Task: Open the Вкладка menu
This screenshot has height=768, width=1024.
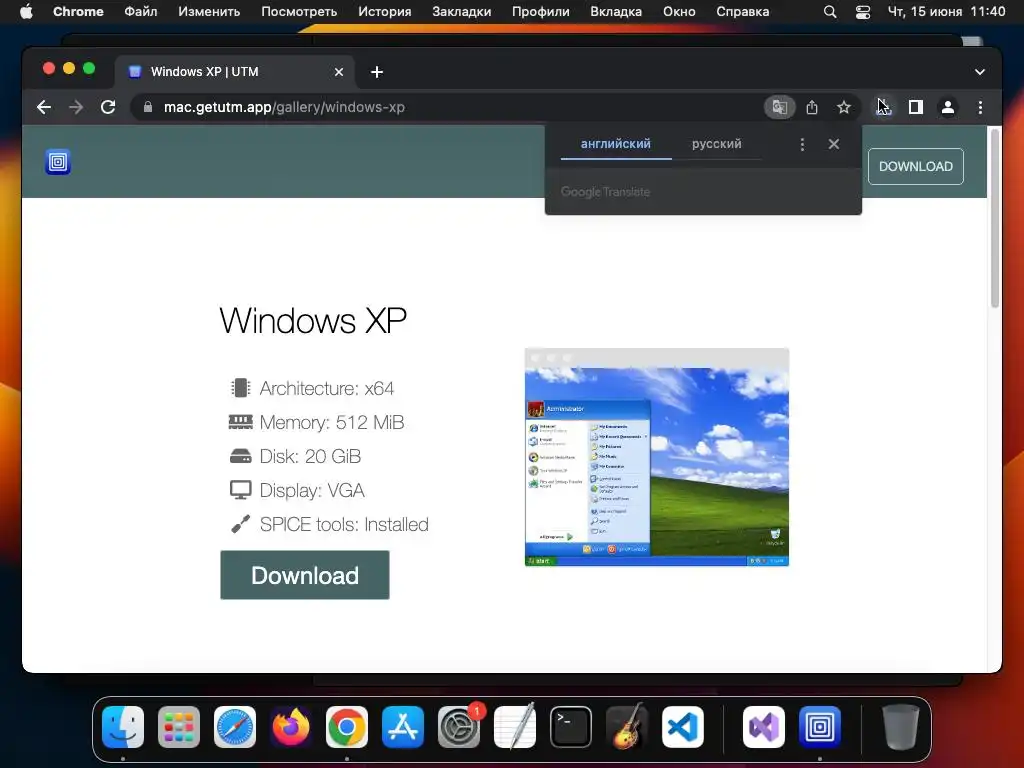Action: coord(616,11)
